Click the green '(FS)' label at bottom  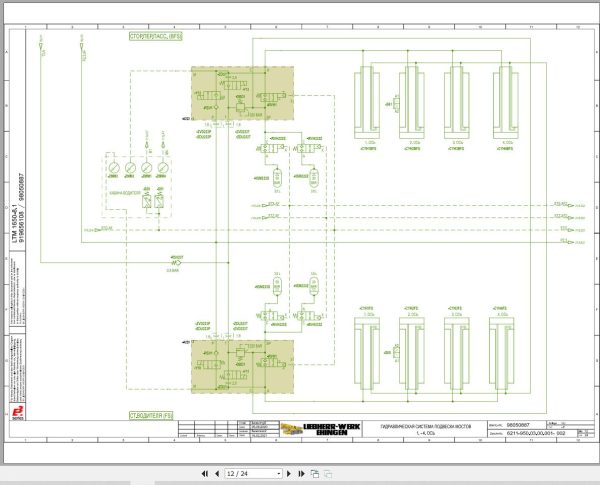click(x=151, y=415)
